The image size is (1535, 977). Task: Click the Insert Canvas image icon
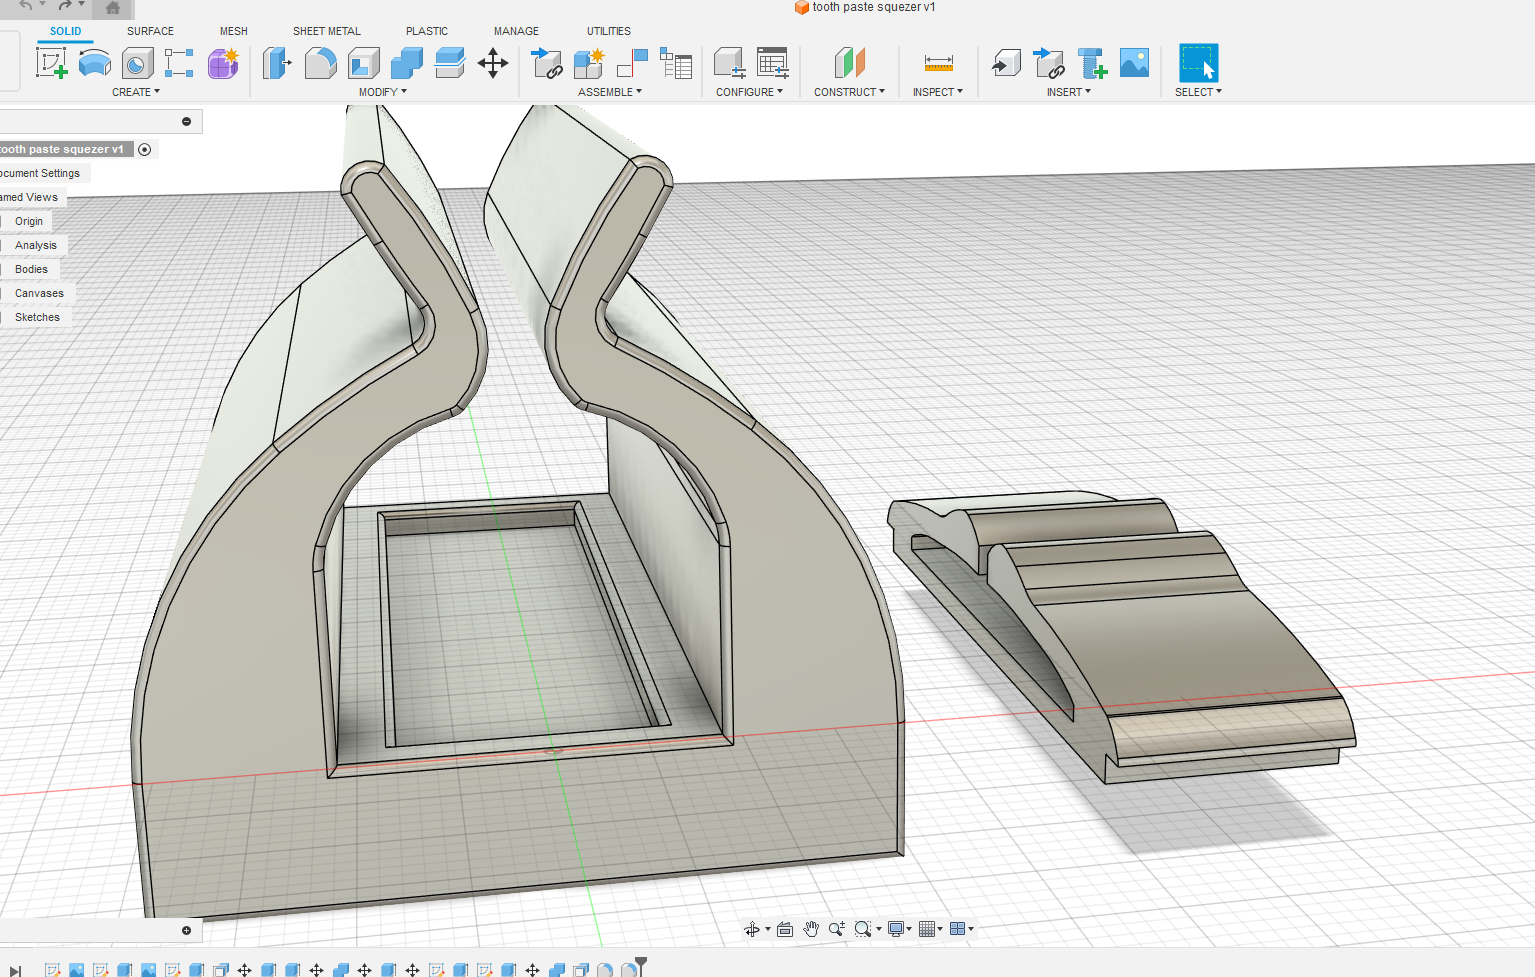pyautogui.click(x=1134, y=64)
